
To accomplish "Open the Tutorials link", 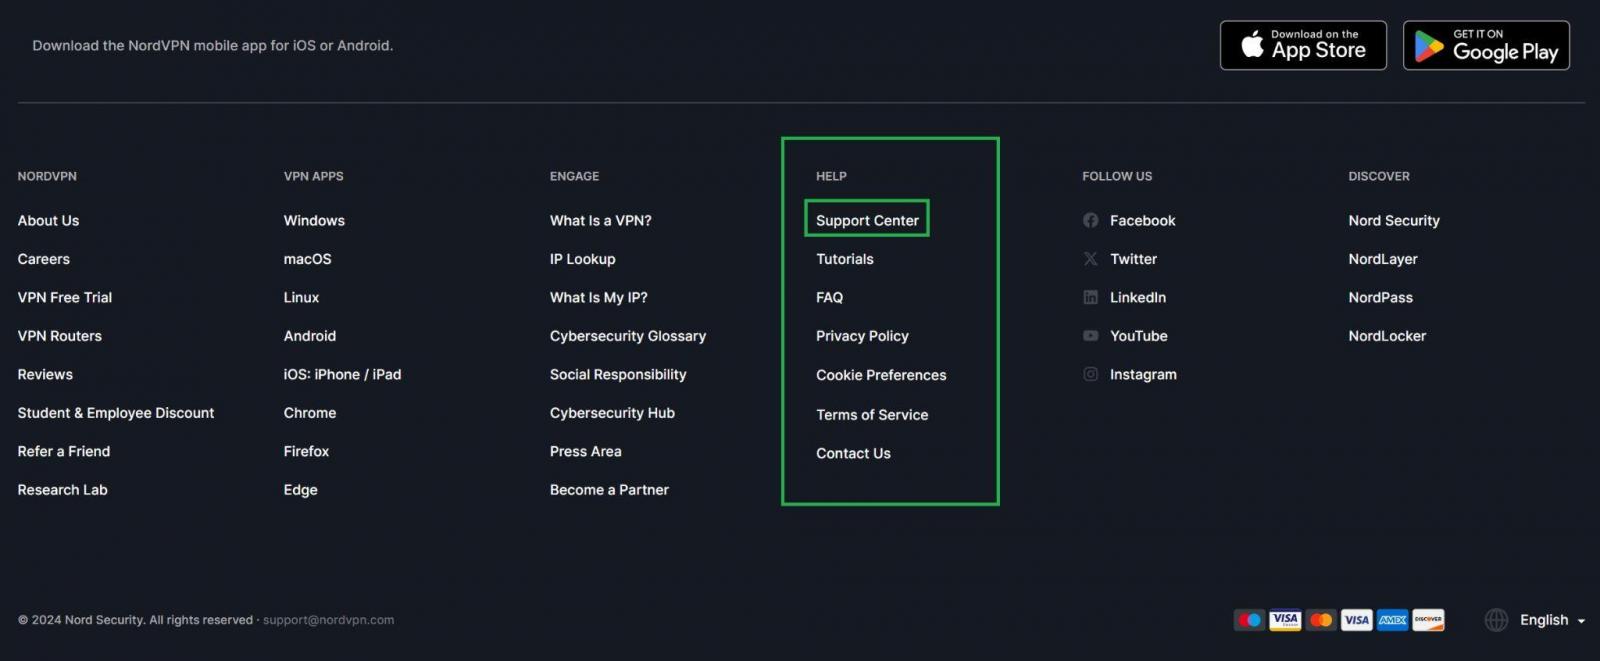I will pos(845,259).
